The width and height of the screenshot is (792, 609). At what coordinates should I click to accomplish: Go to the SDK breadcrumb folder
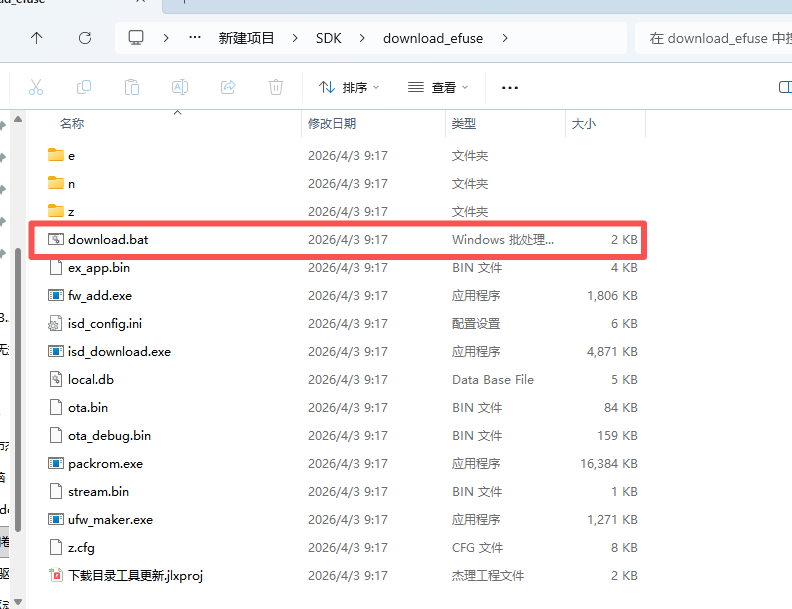tap(328, 38)
